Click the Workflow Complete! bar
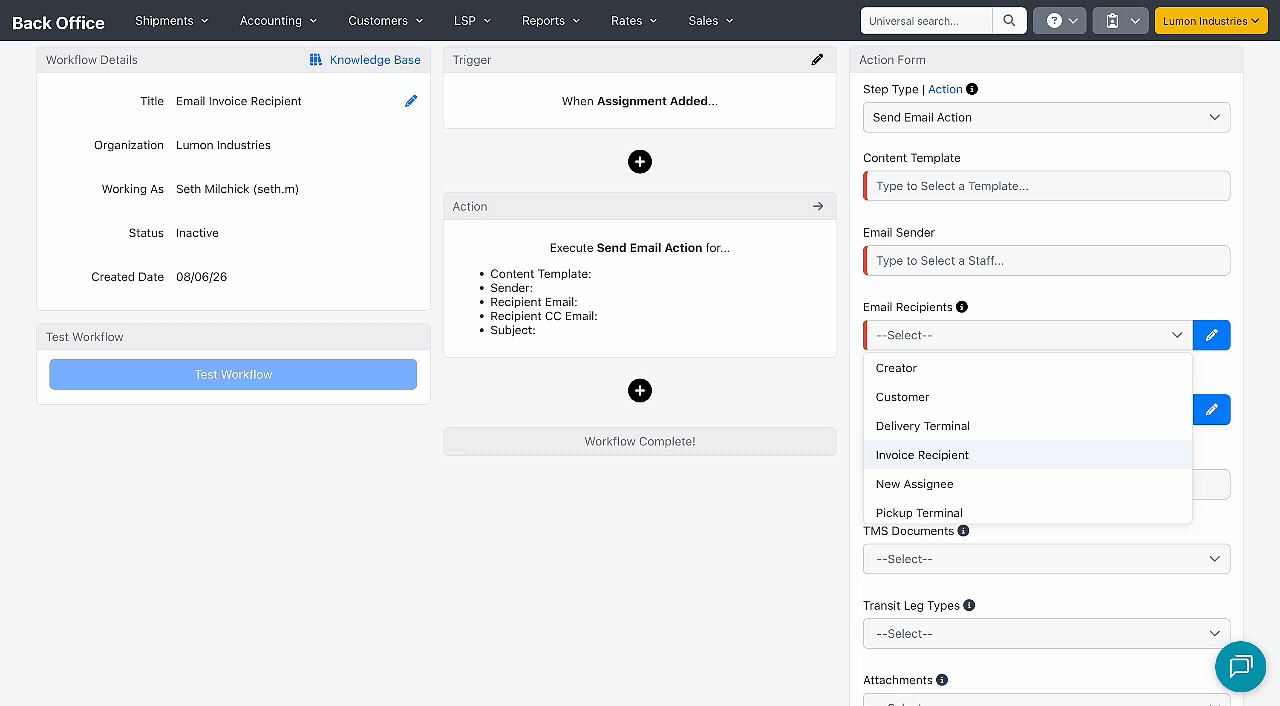Screen dimensions: 1280x706 click(640, 441)
